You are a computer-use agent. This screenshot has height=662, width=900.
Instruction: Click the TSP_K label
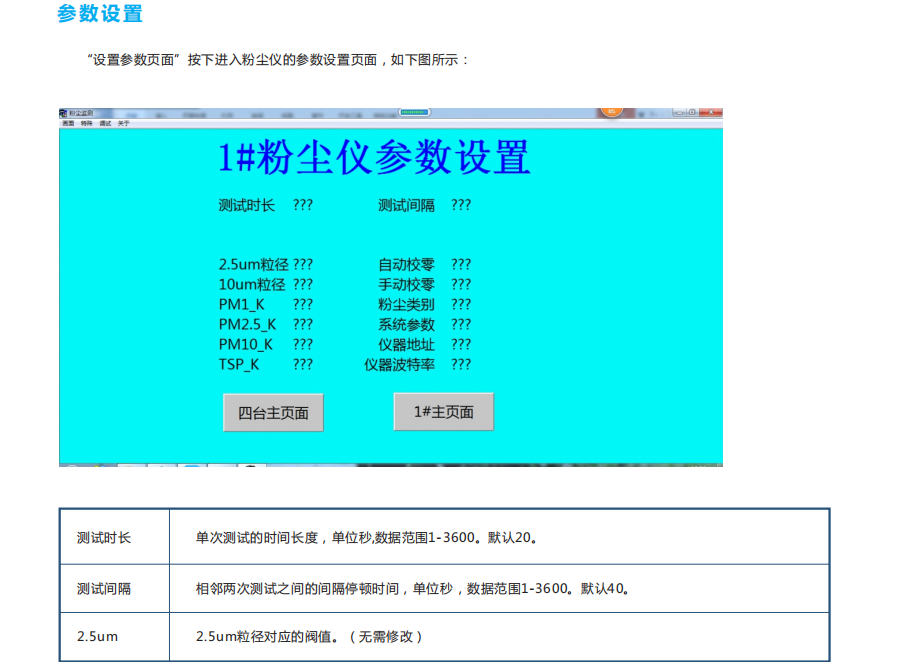coord(239,365)
